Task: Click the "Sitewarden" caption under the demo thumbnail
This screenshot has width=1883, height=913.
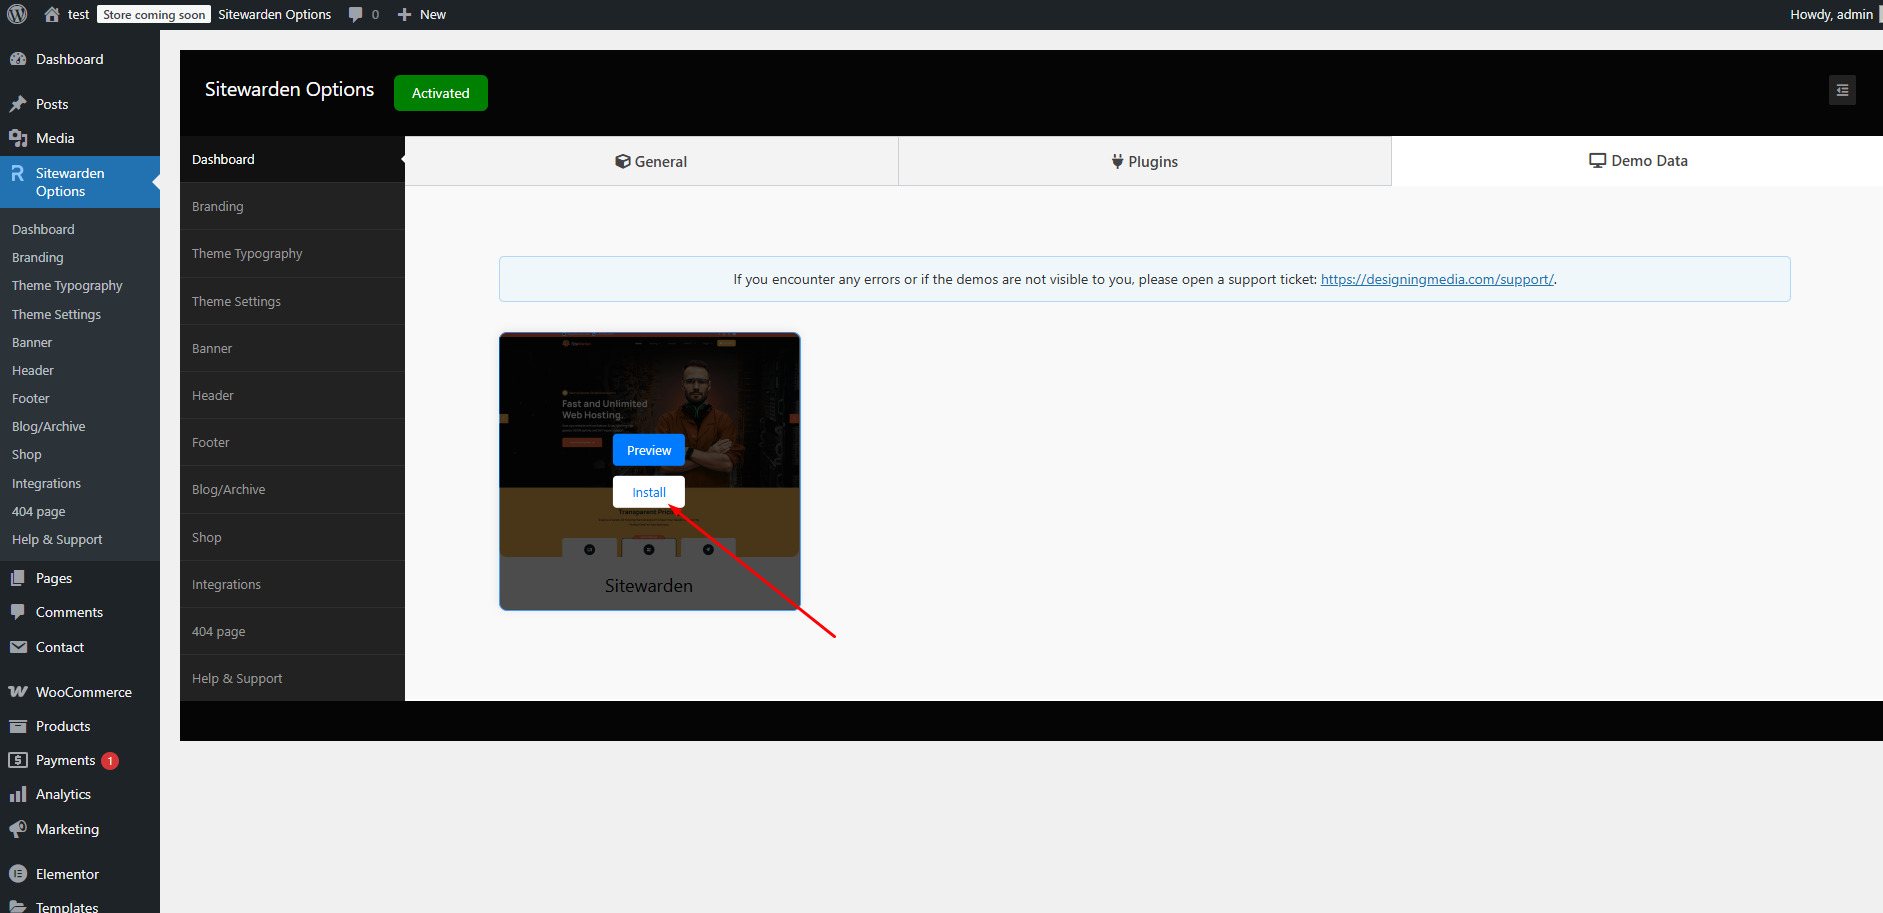Action: (649, 586)
